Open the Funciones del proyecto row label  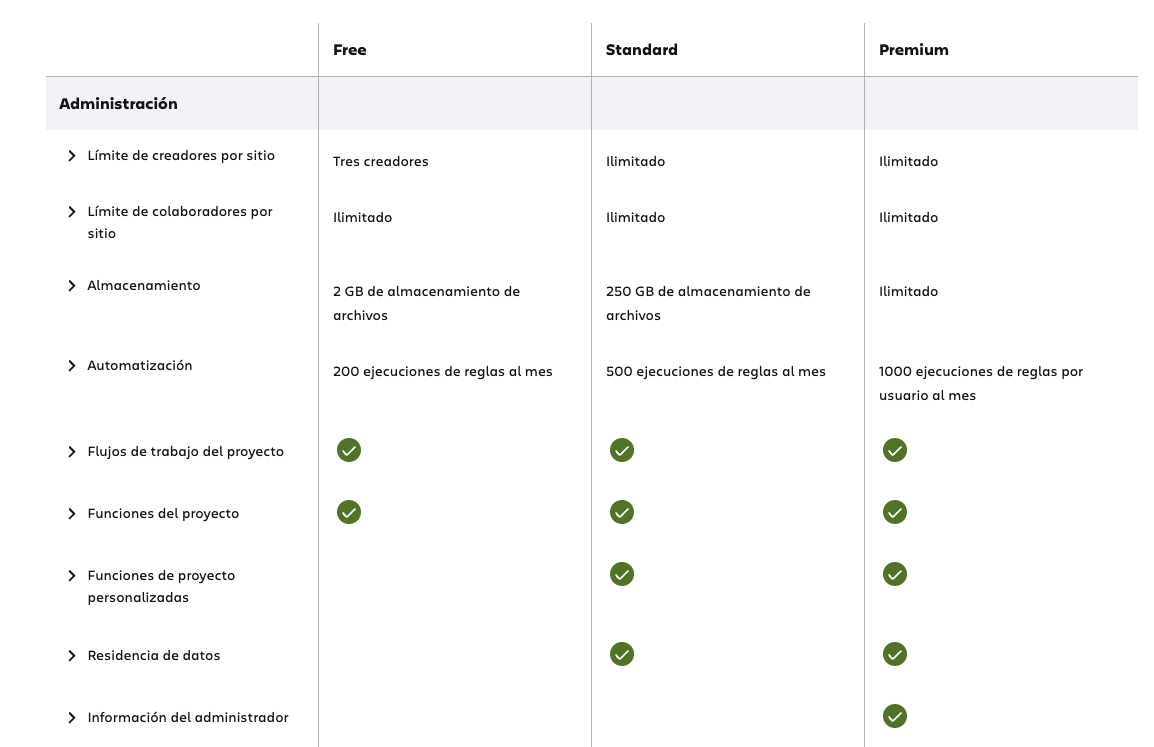[163, 514]
